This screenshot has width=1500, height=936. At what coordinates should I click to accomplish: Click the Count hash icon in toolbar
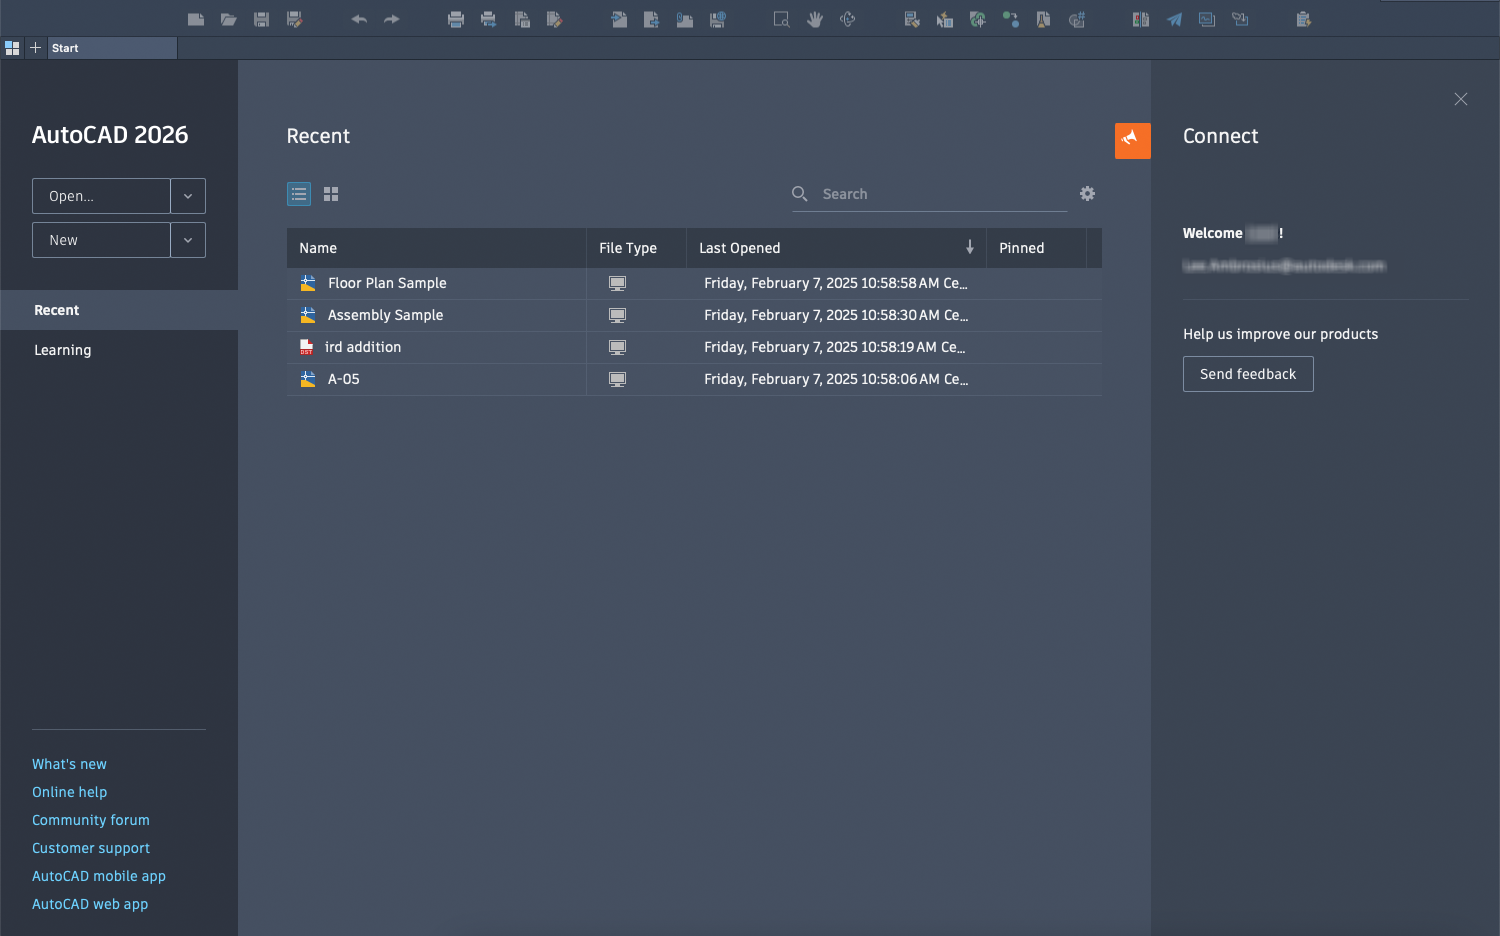point(1077,19)
